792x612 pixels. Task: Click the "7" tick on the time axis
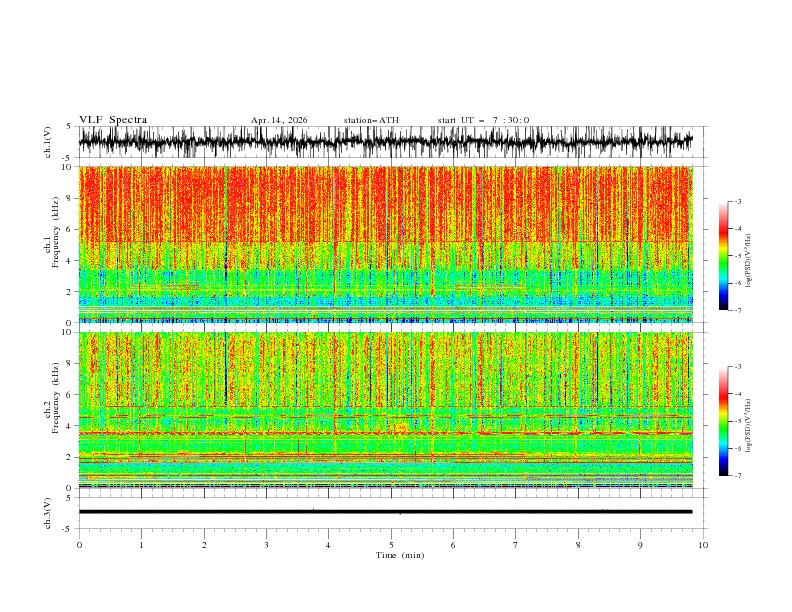[516, 545]
